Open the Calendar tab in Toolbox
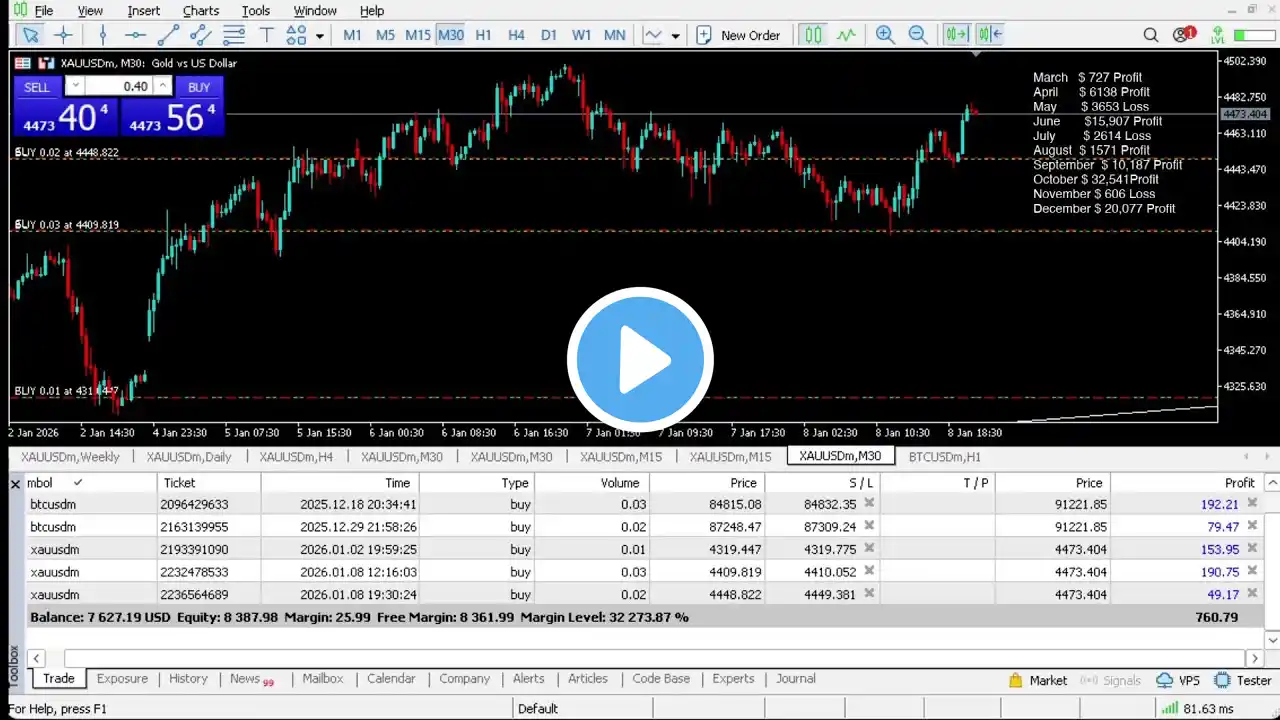The width and height of the screenshot is (1280, 720). (391, 679)
